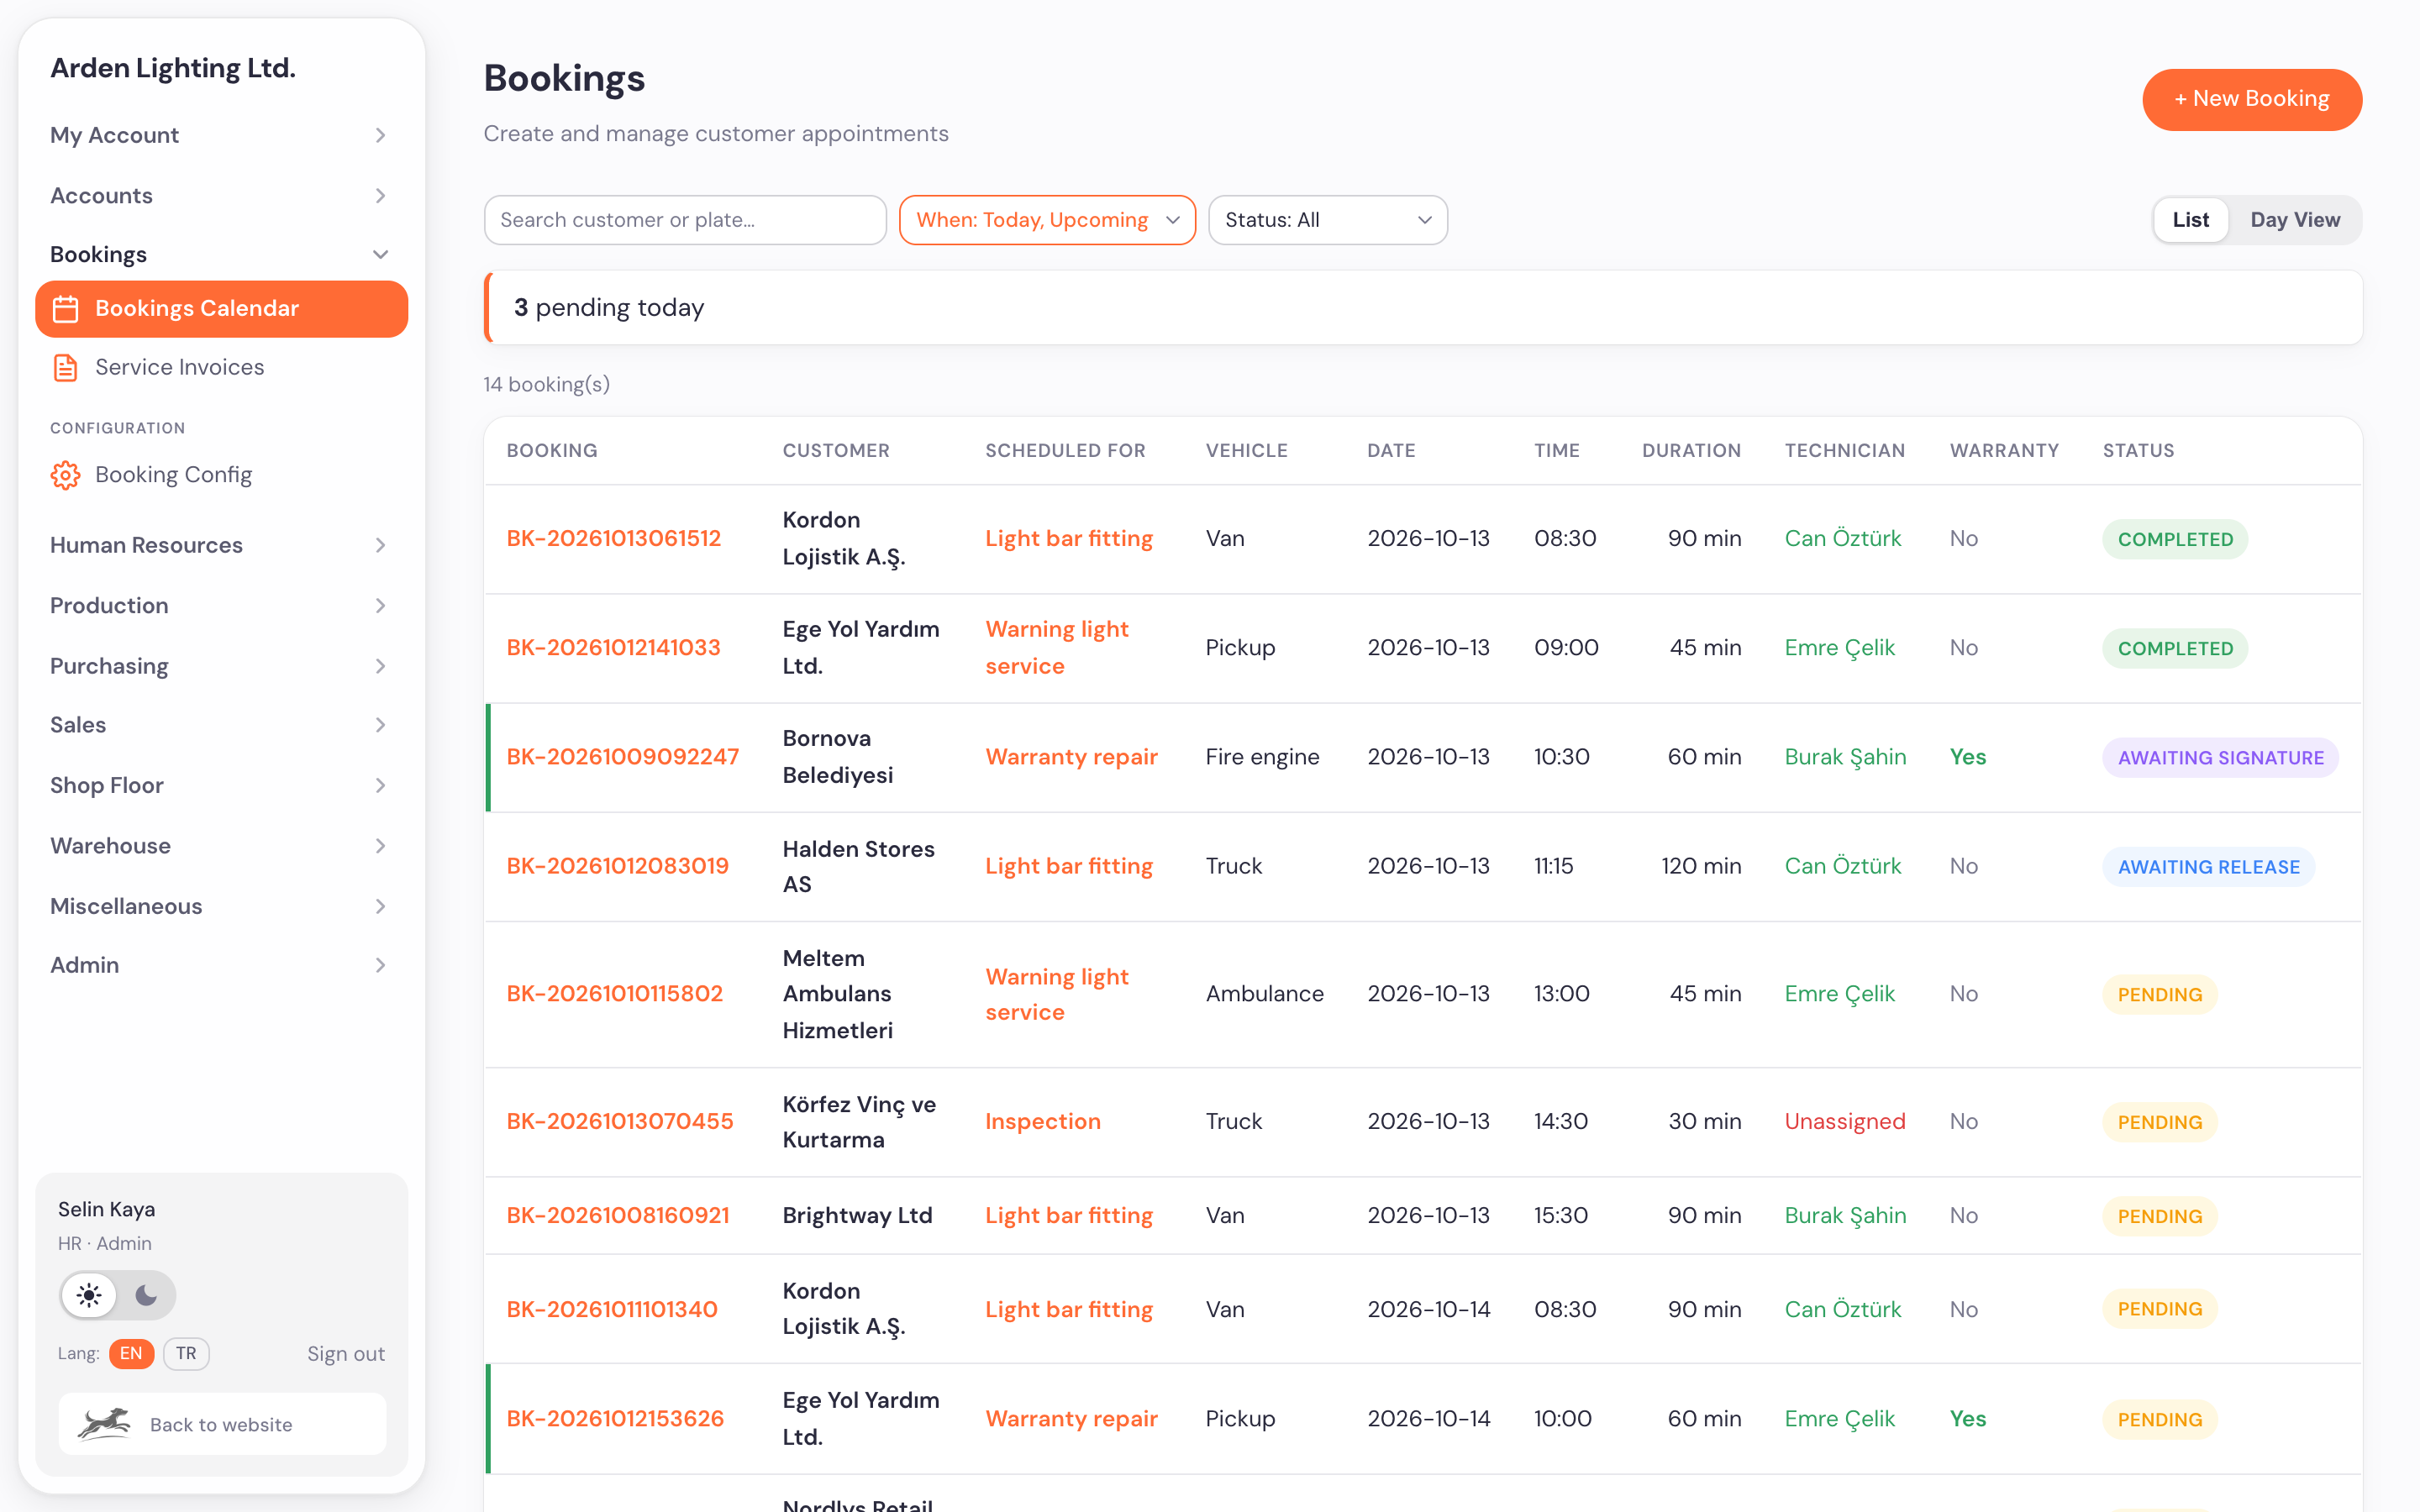Image resolution: width=2420 pixels, height=1512 pixels.
Task: Open the When: Today, Upcoming filter
Action: [1047, 220]
